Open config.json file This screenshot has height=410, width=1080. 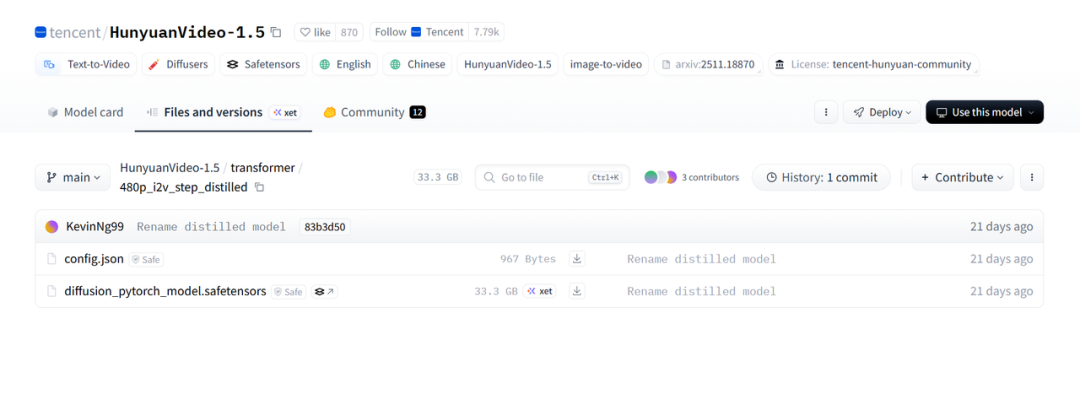[94, 259]
